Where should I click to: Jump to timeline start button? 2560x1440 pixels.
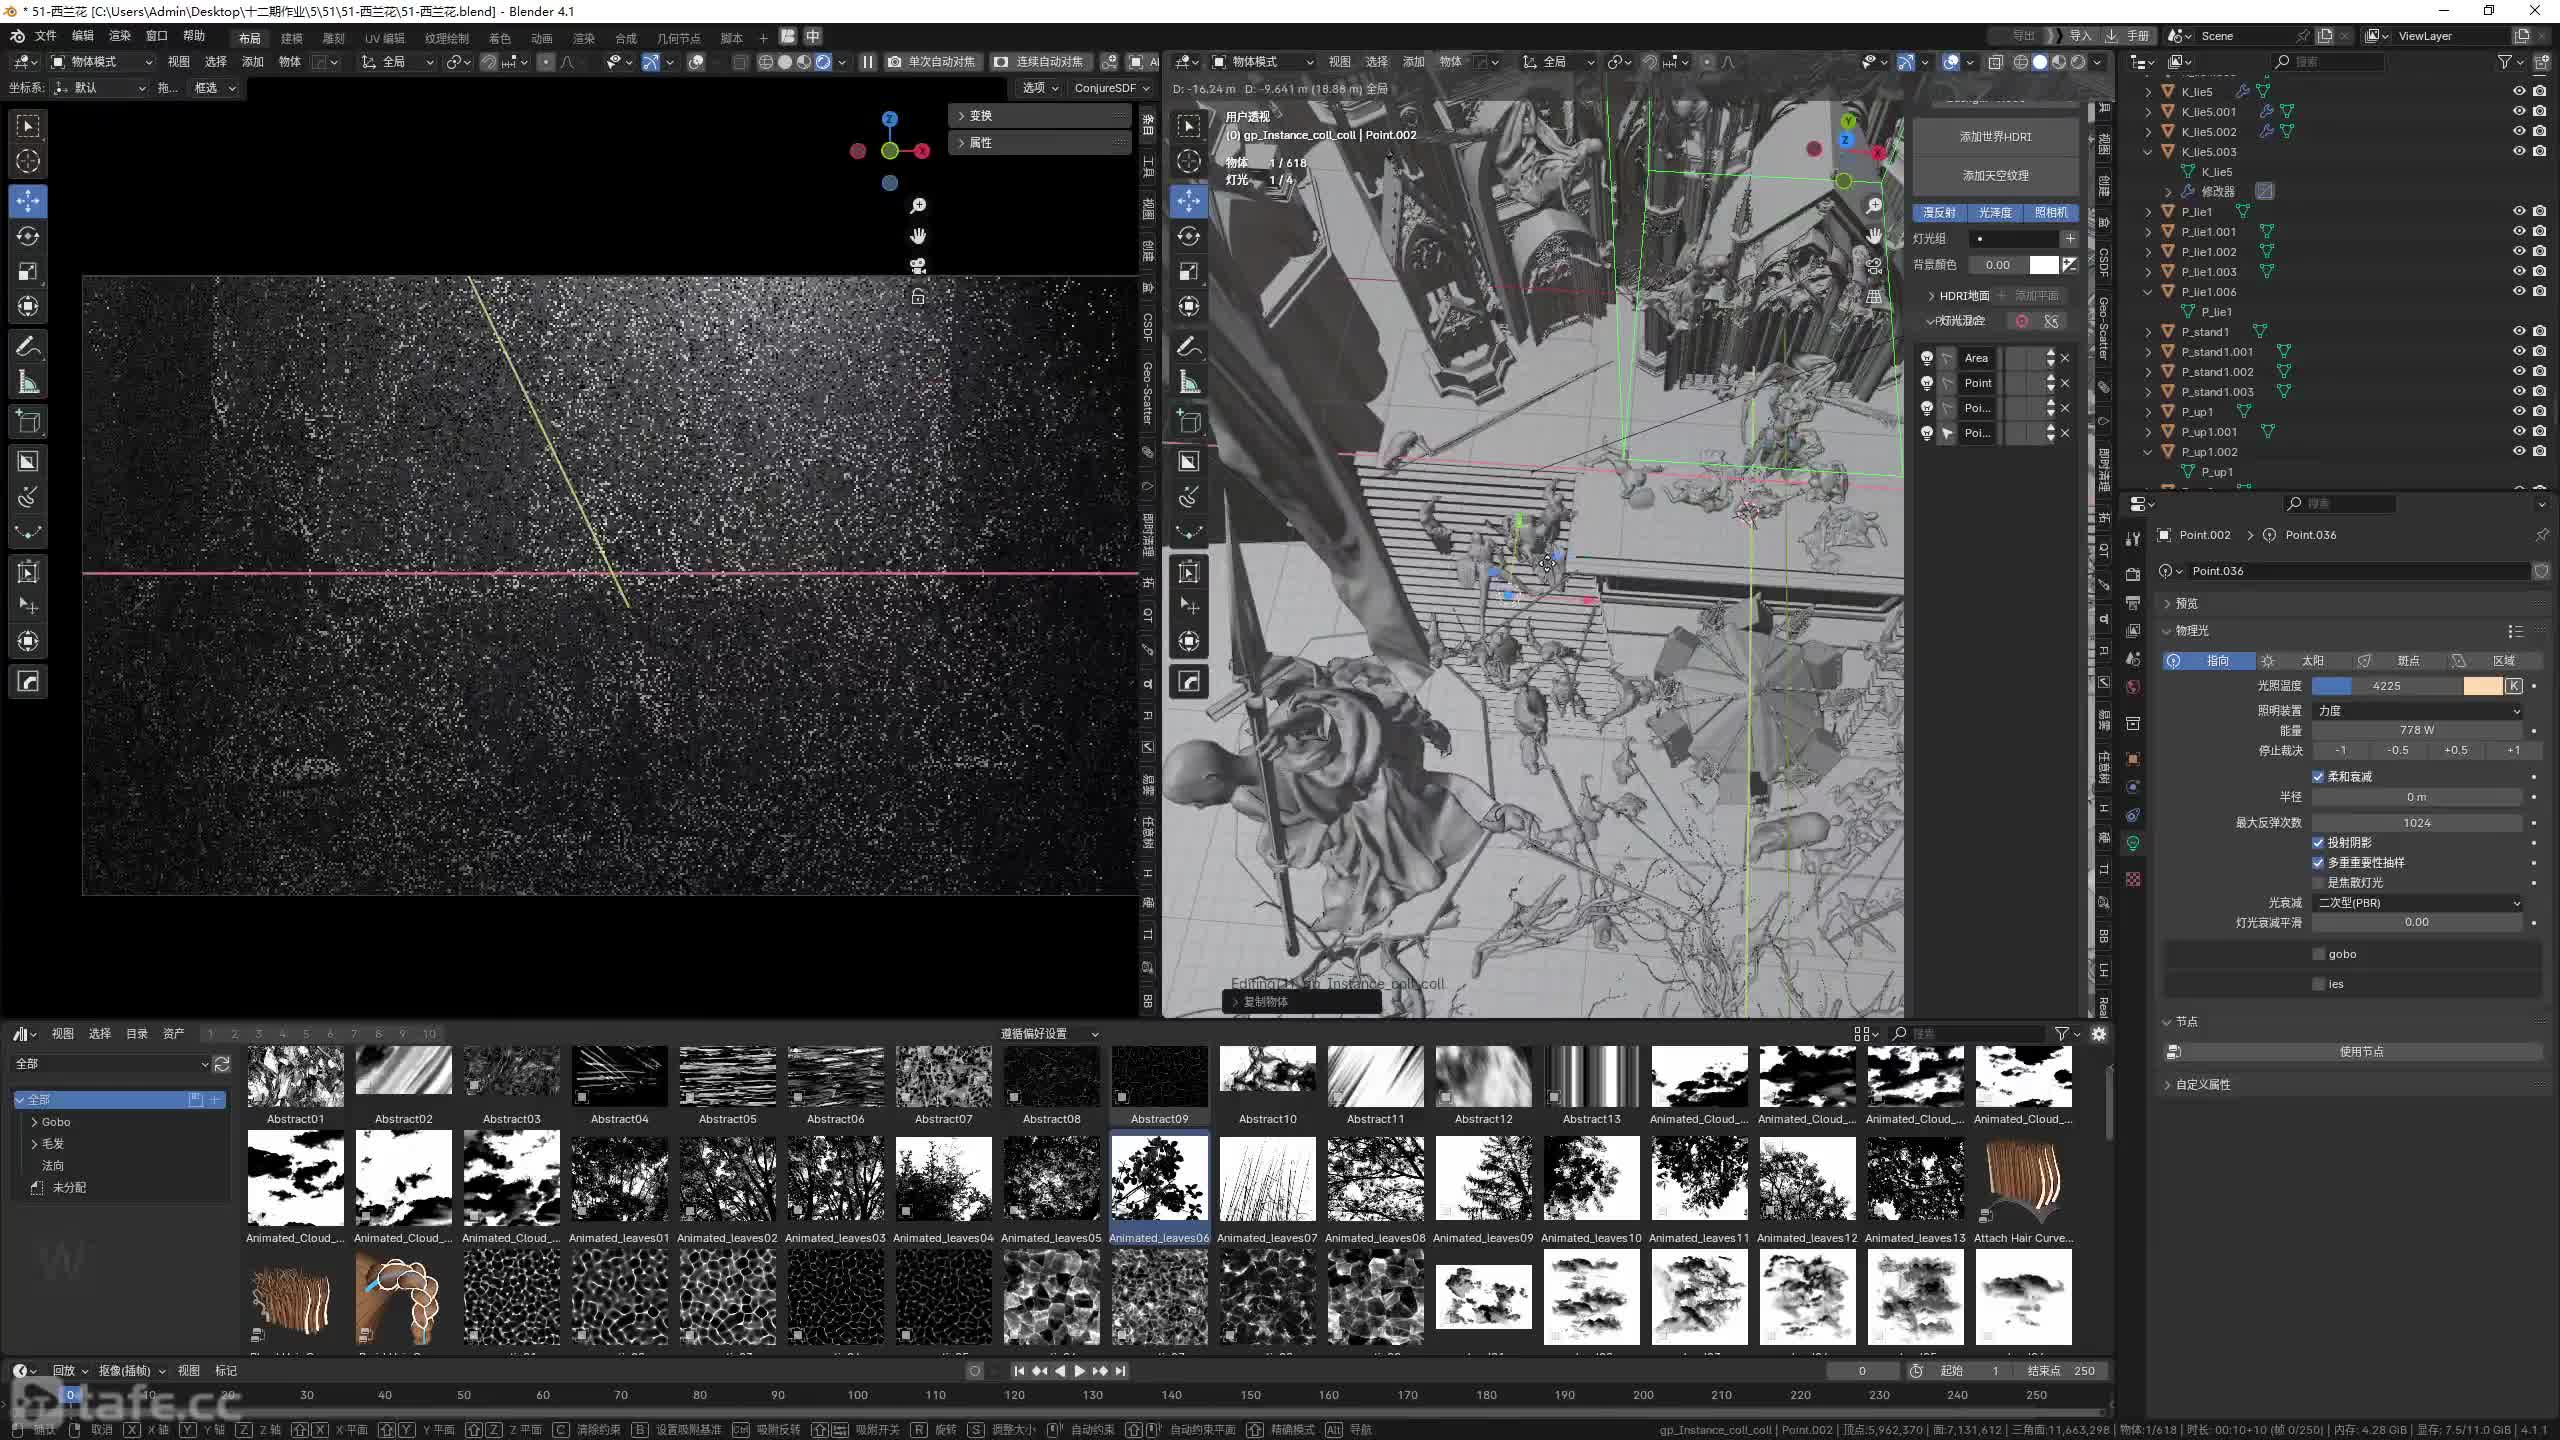(x=1018, y=1371)
